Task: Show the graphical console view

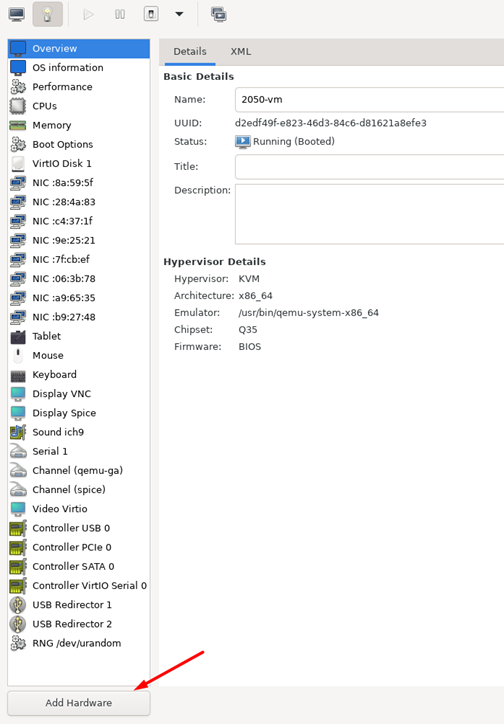Action: pyautogui.click(x=17, y=14)
